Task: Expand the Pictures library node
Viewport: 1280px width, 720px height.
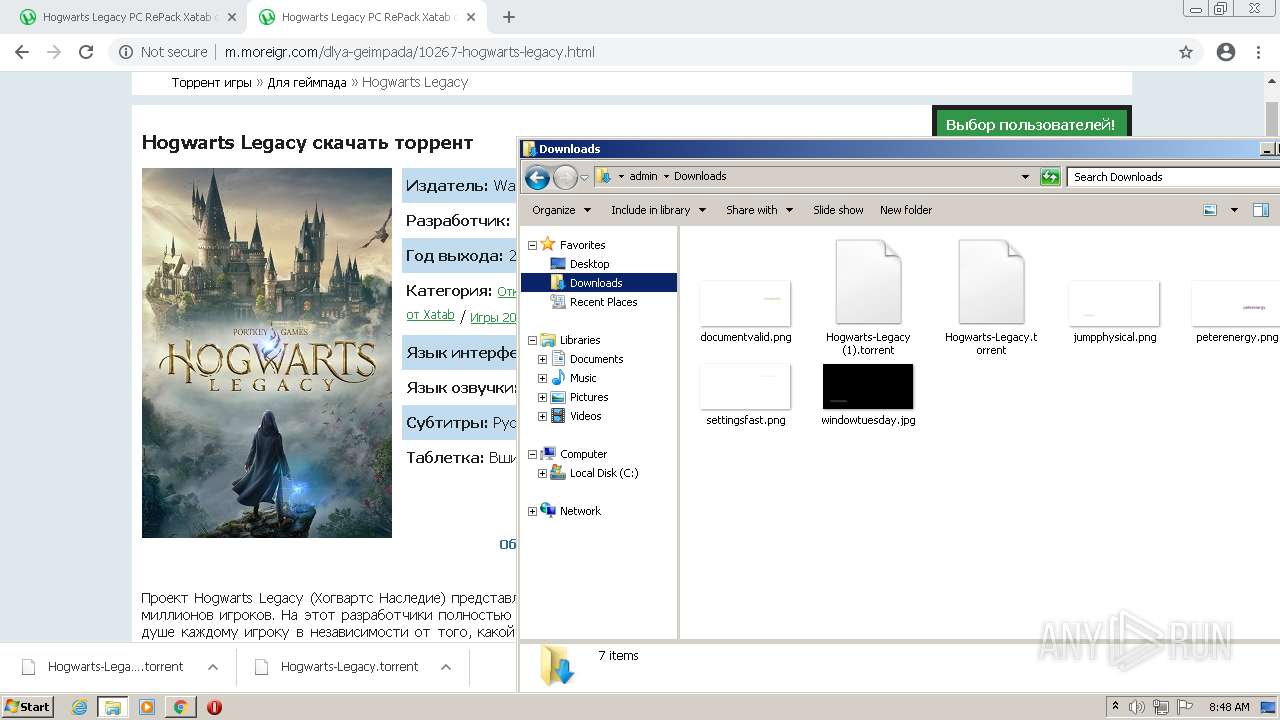Action: 542,397
